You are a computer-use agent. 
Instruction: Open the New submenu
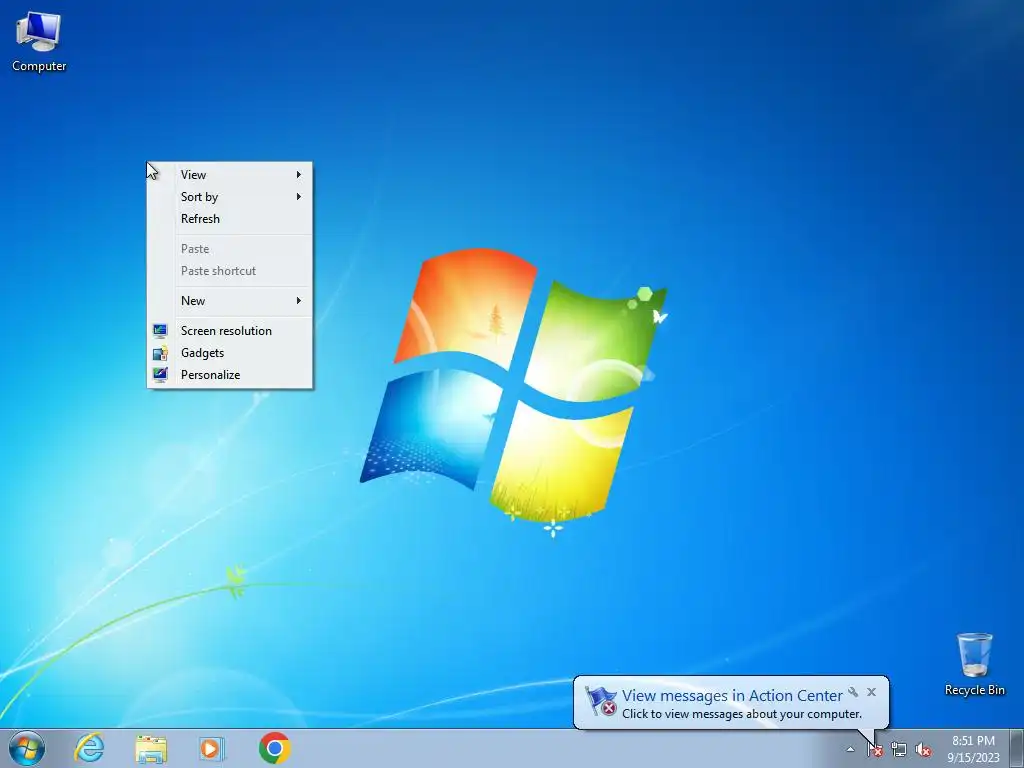pos(230,300)
